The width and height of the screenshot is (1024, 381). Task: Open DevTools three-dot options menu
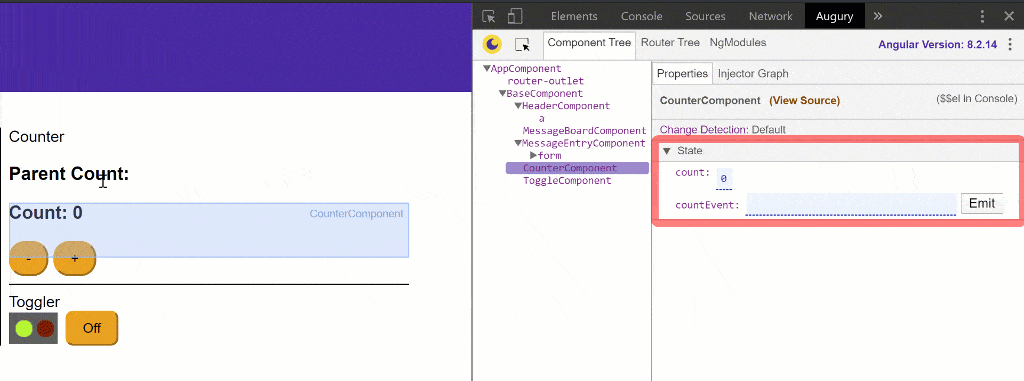(x=982, y=16)
